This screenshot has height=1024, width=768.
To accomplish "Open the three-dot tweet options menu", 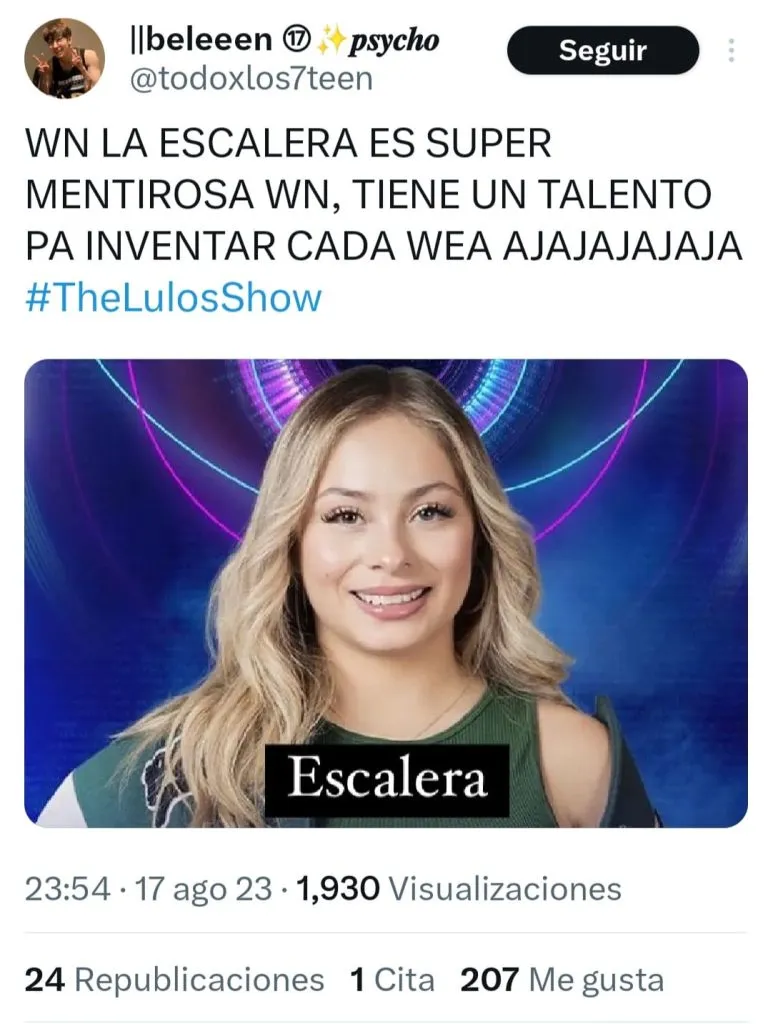I will [731, 50].
